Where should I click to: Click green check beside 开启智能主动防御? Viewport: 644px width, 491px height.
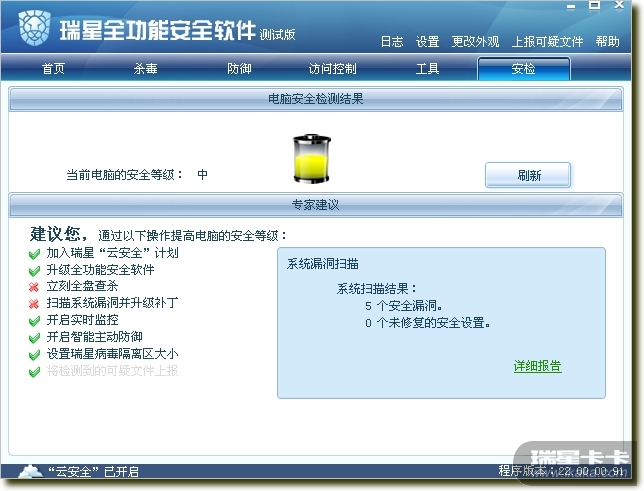coord(34,338)
